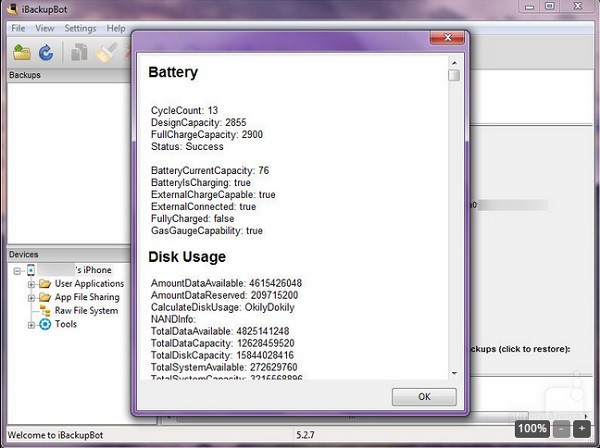The height and width of the screenshot is (448, 600).
Task: Click the CycleCount: 13 line
Action: (x=184, y=111)
